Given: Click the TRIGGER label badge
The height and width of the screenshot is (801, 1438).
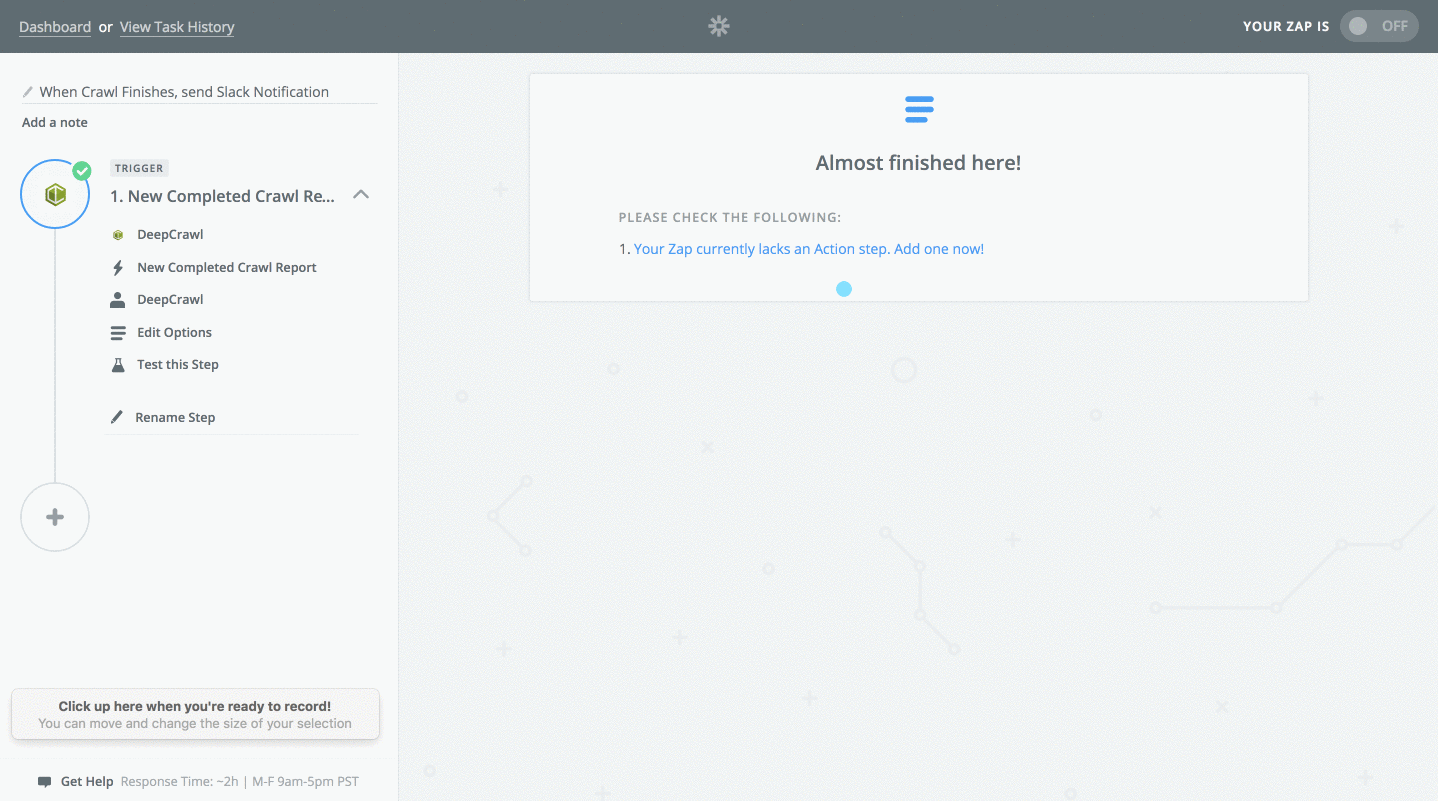Looking at the screenshot, I should [x=139, y=168].
